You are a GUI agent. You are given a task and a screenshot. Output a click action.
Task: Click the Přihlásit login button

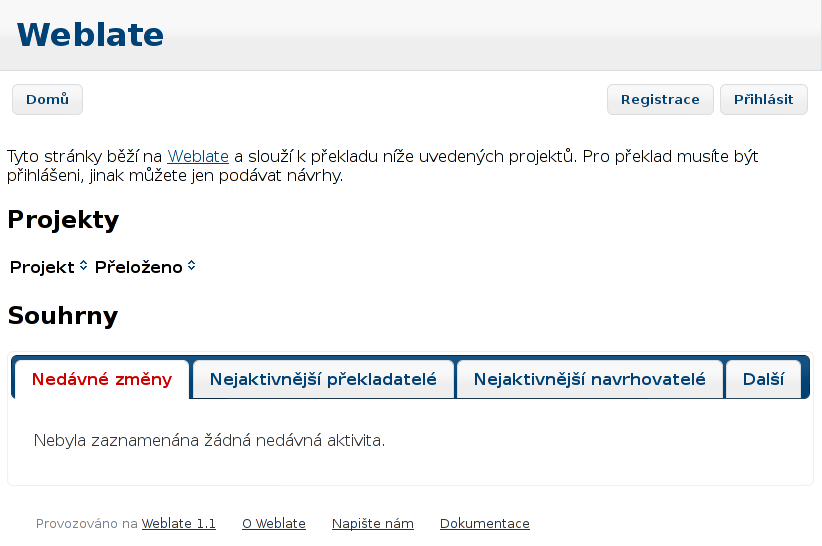pyautogui.click(x=763, y=99)
